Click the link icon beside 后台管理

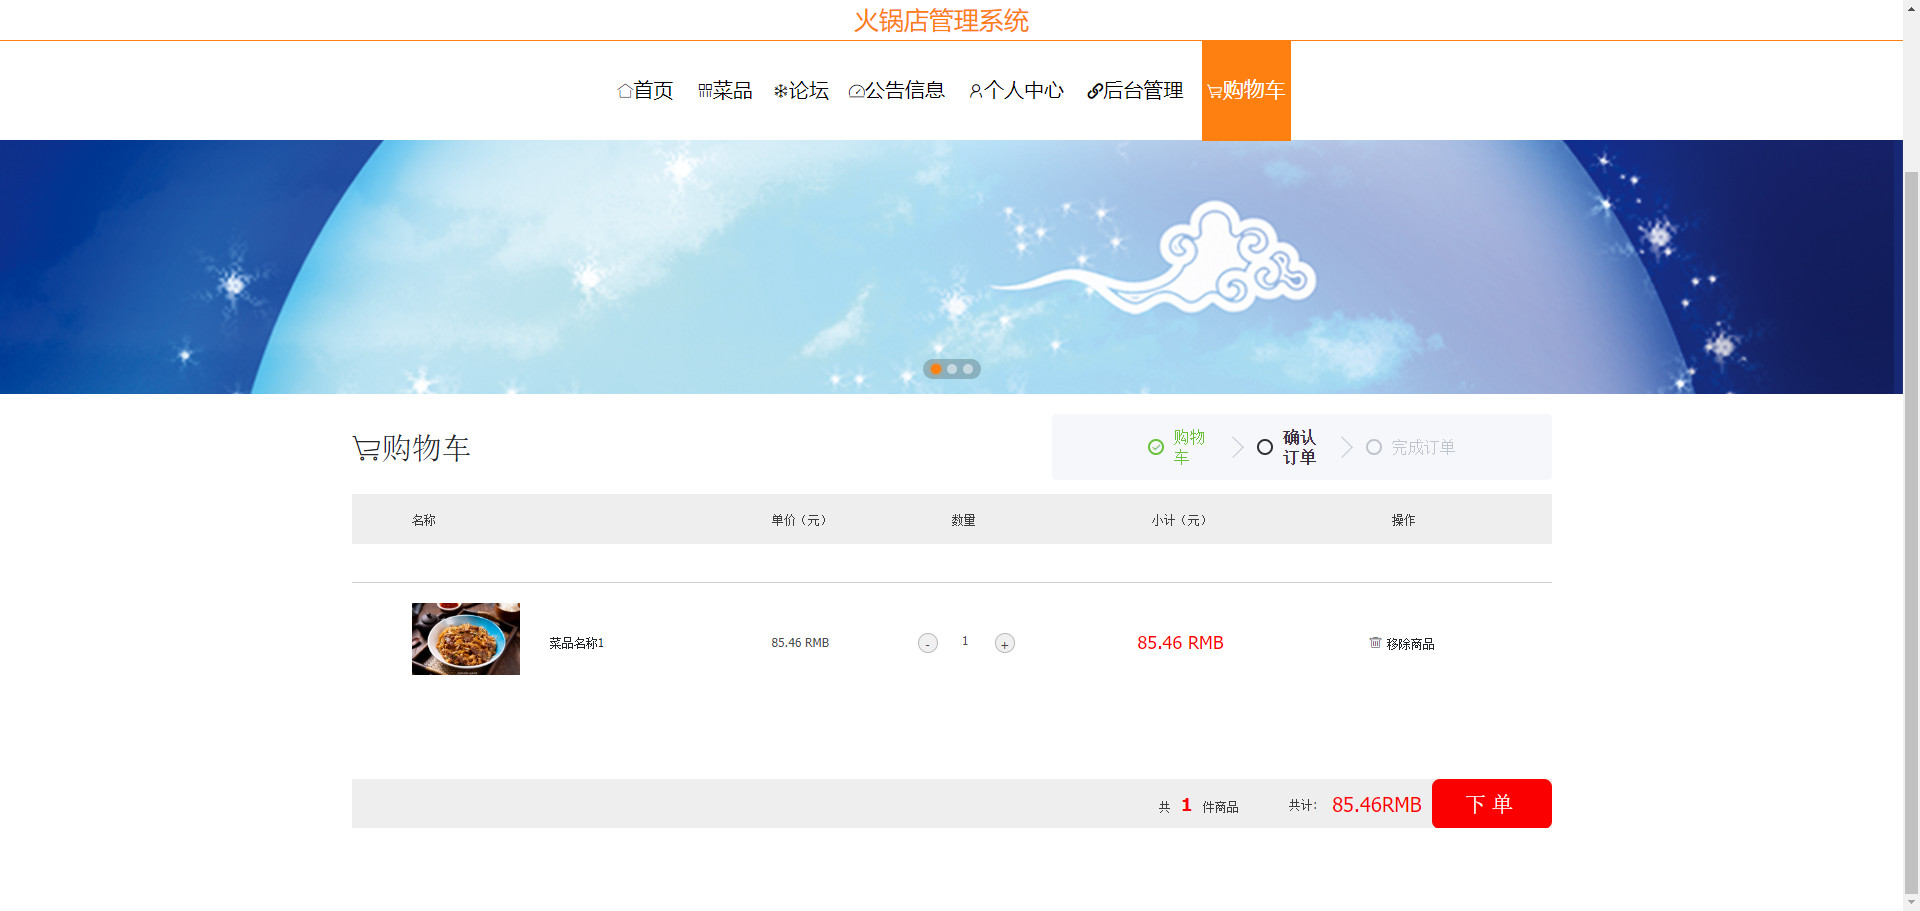coord(1095,91)
